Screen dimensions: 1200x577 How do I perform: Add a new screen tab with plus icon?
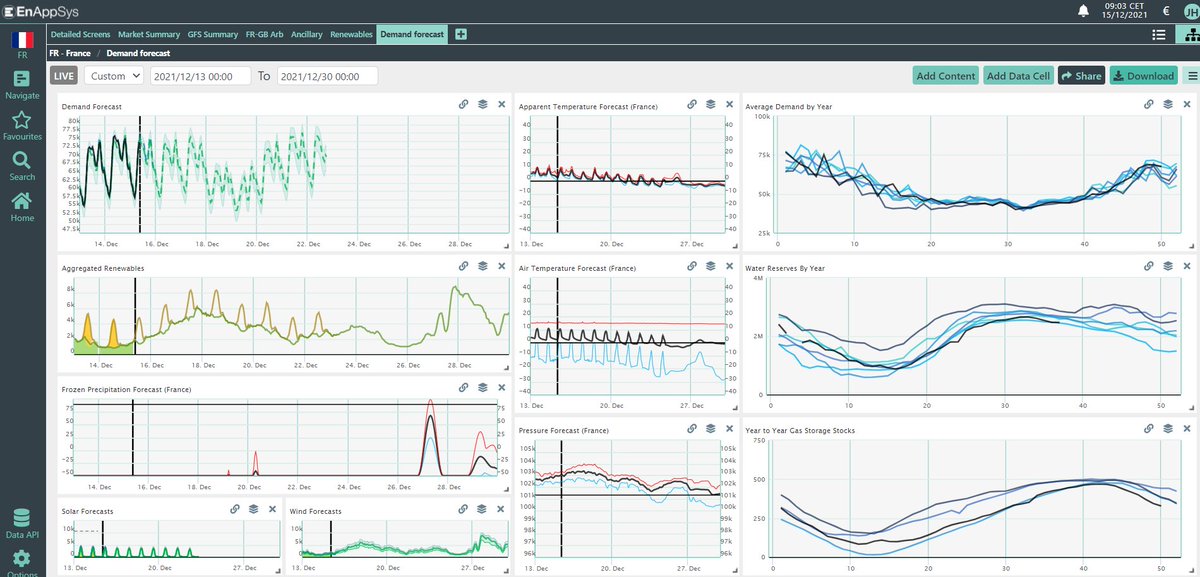(x=461, y=34)
